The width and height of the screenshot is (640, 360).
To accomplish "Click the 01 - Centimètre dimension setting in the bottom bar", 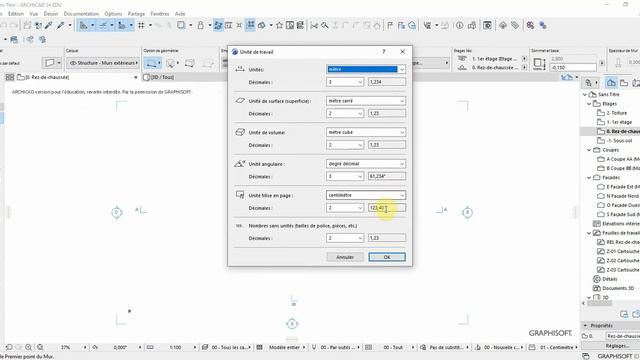I will click(x=557, y=347).
